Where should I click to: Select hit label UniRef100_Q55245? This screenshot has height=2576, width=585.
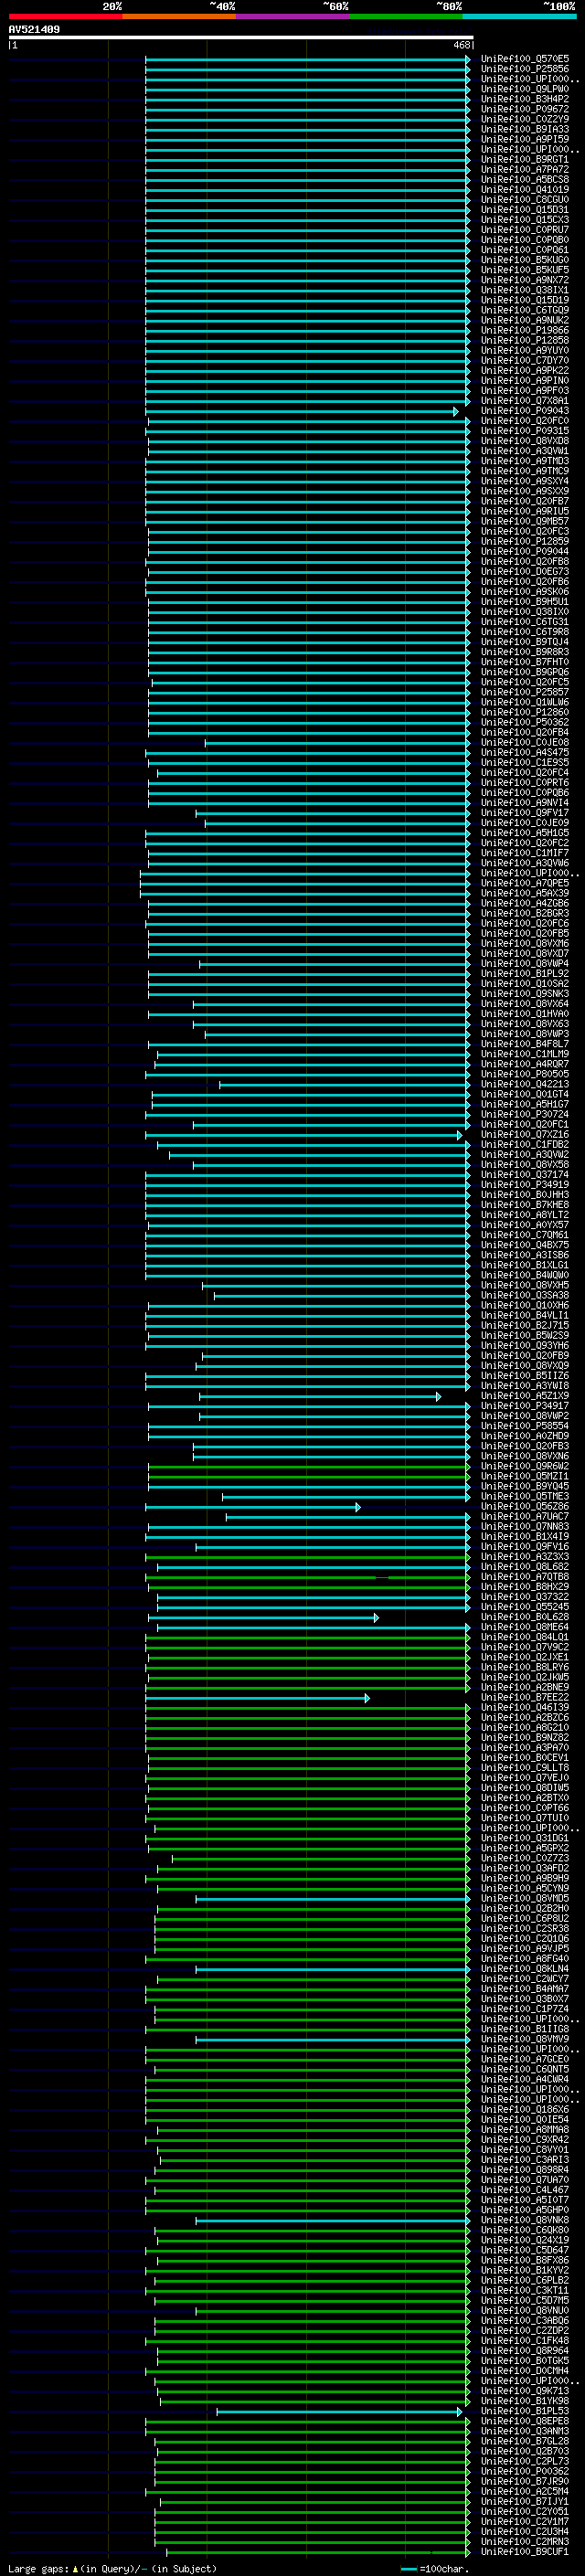pos(525,1607)
